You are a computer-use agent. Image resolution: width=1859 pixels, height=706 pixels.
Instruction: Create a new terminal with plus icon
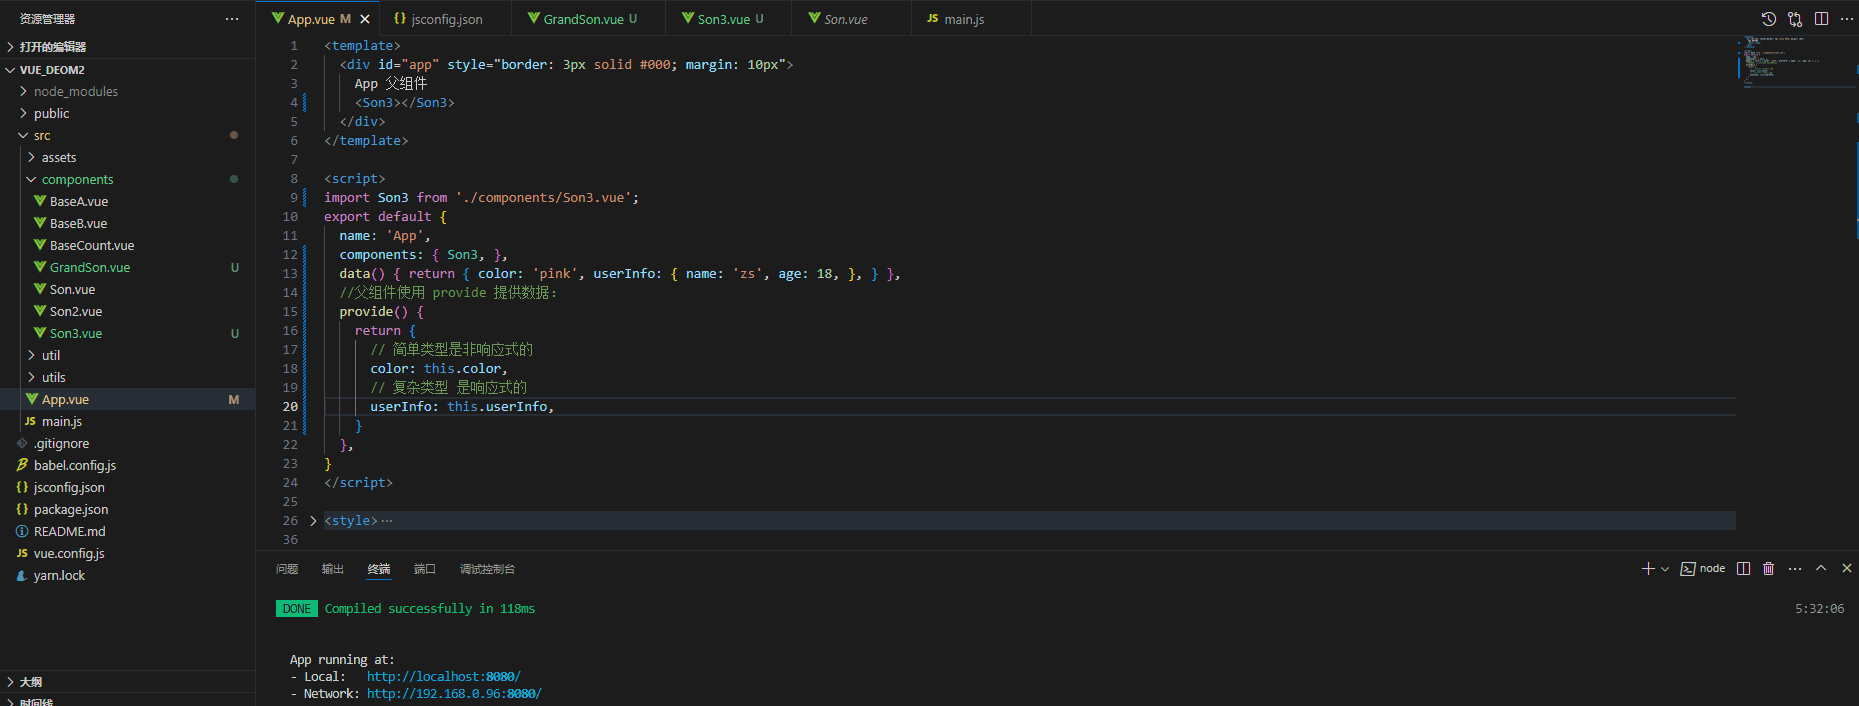coord(1648,568)
